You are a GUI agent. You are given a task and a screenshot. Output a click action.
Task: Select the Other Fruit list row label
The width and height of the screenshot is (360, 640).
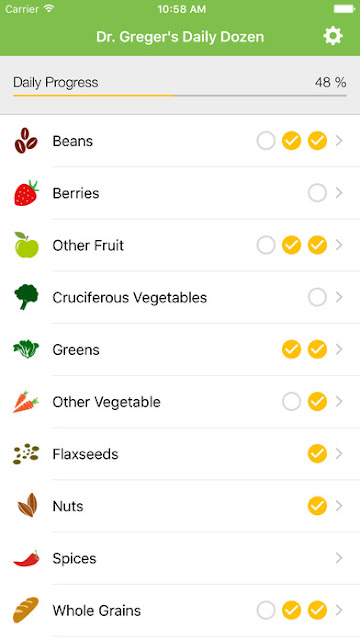[x=88, y=245]
